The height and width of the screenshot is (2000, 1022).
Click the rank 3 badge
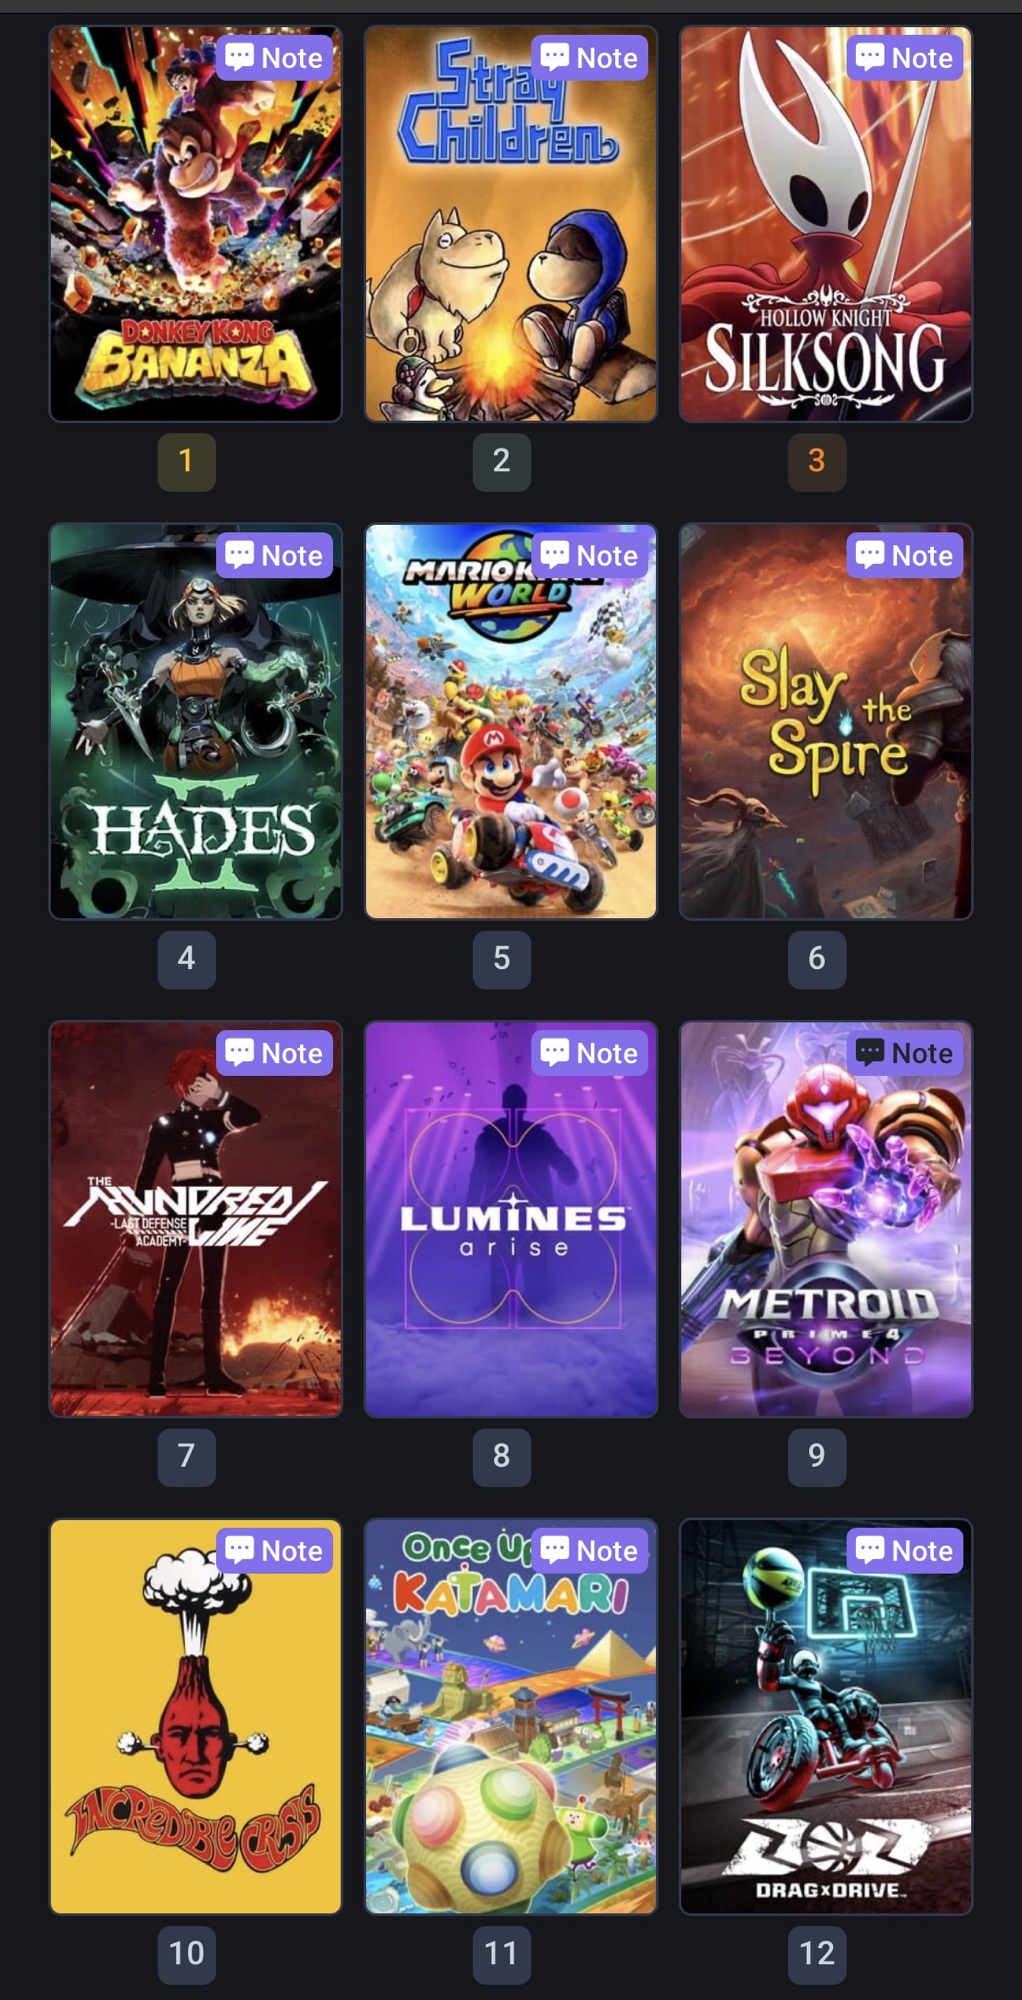pyautogui.click(x=817, y=461)
